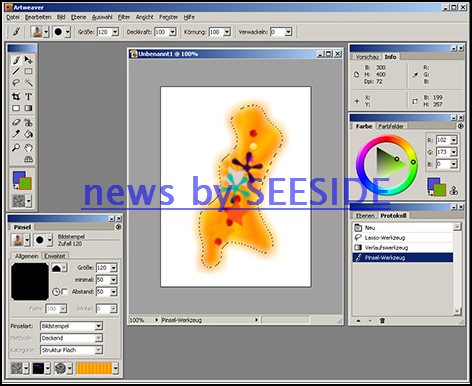Screen dimensions: 472x386
Task: Activate the Zoom magnifier tool
Action: (x=16, y=147)
